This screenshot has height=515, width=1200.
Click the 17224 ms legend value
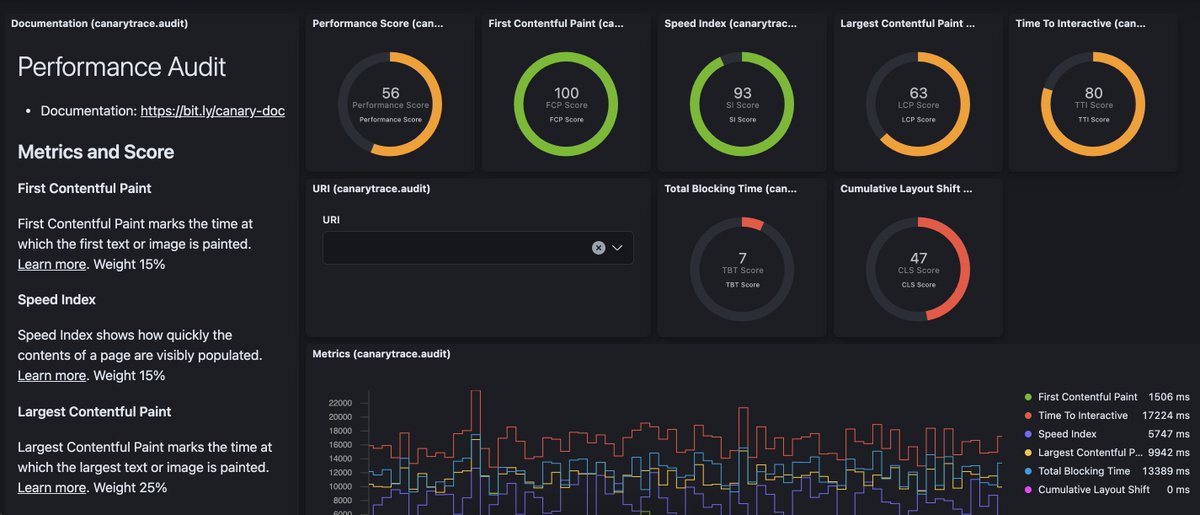[x=1167, y=415]
